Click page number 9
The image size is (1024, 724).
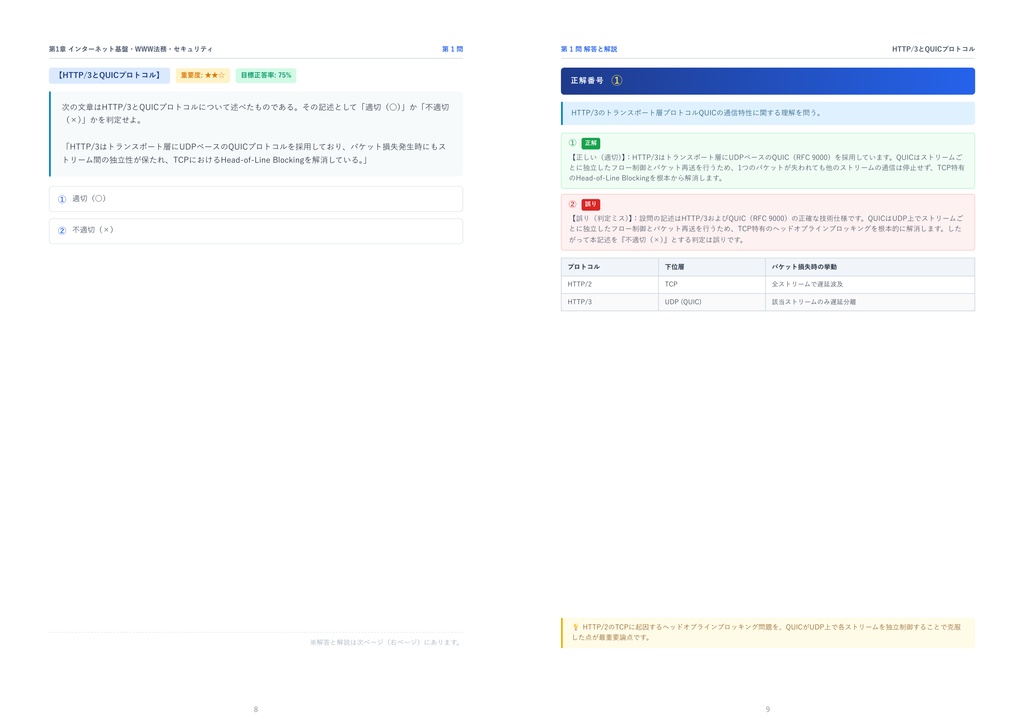pos(767,709)
